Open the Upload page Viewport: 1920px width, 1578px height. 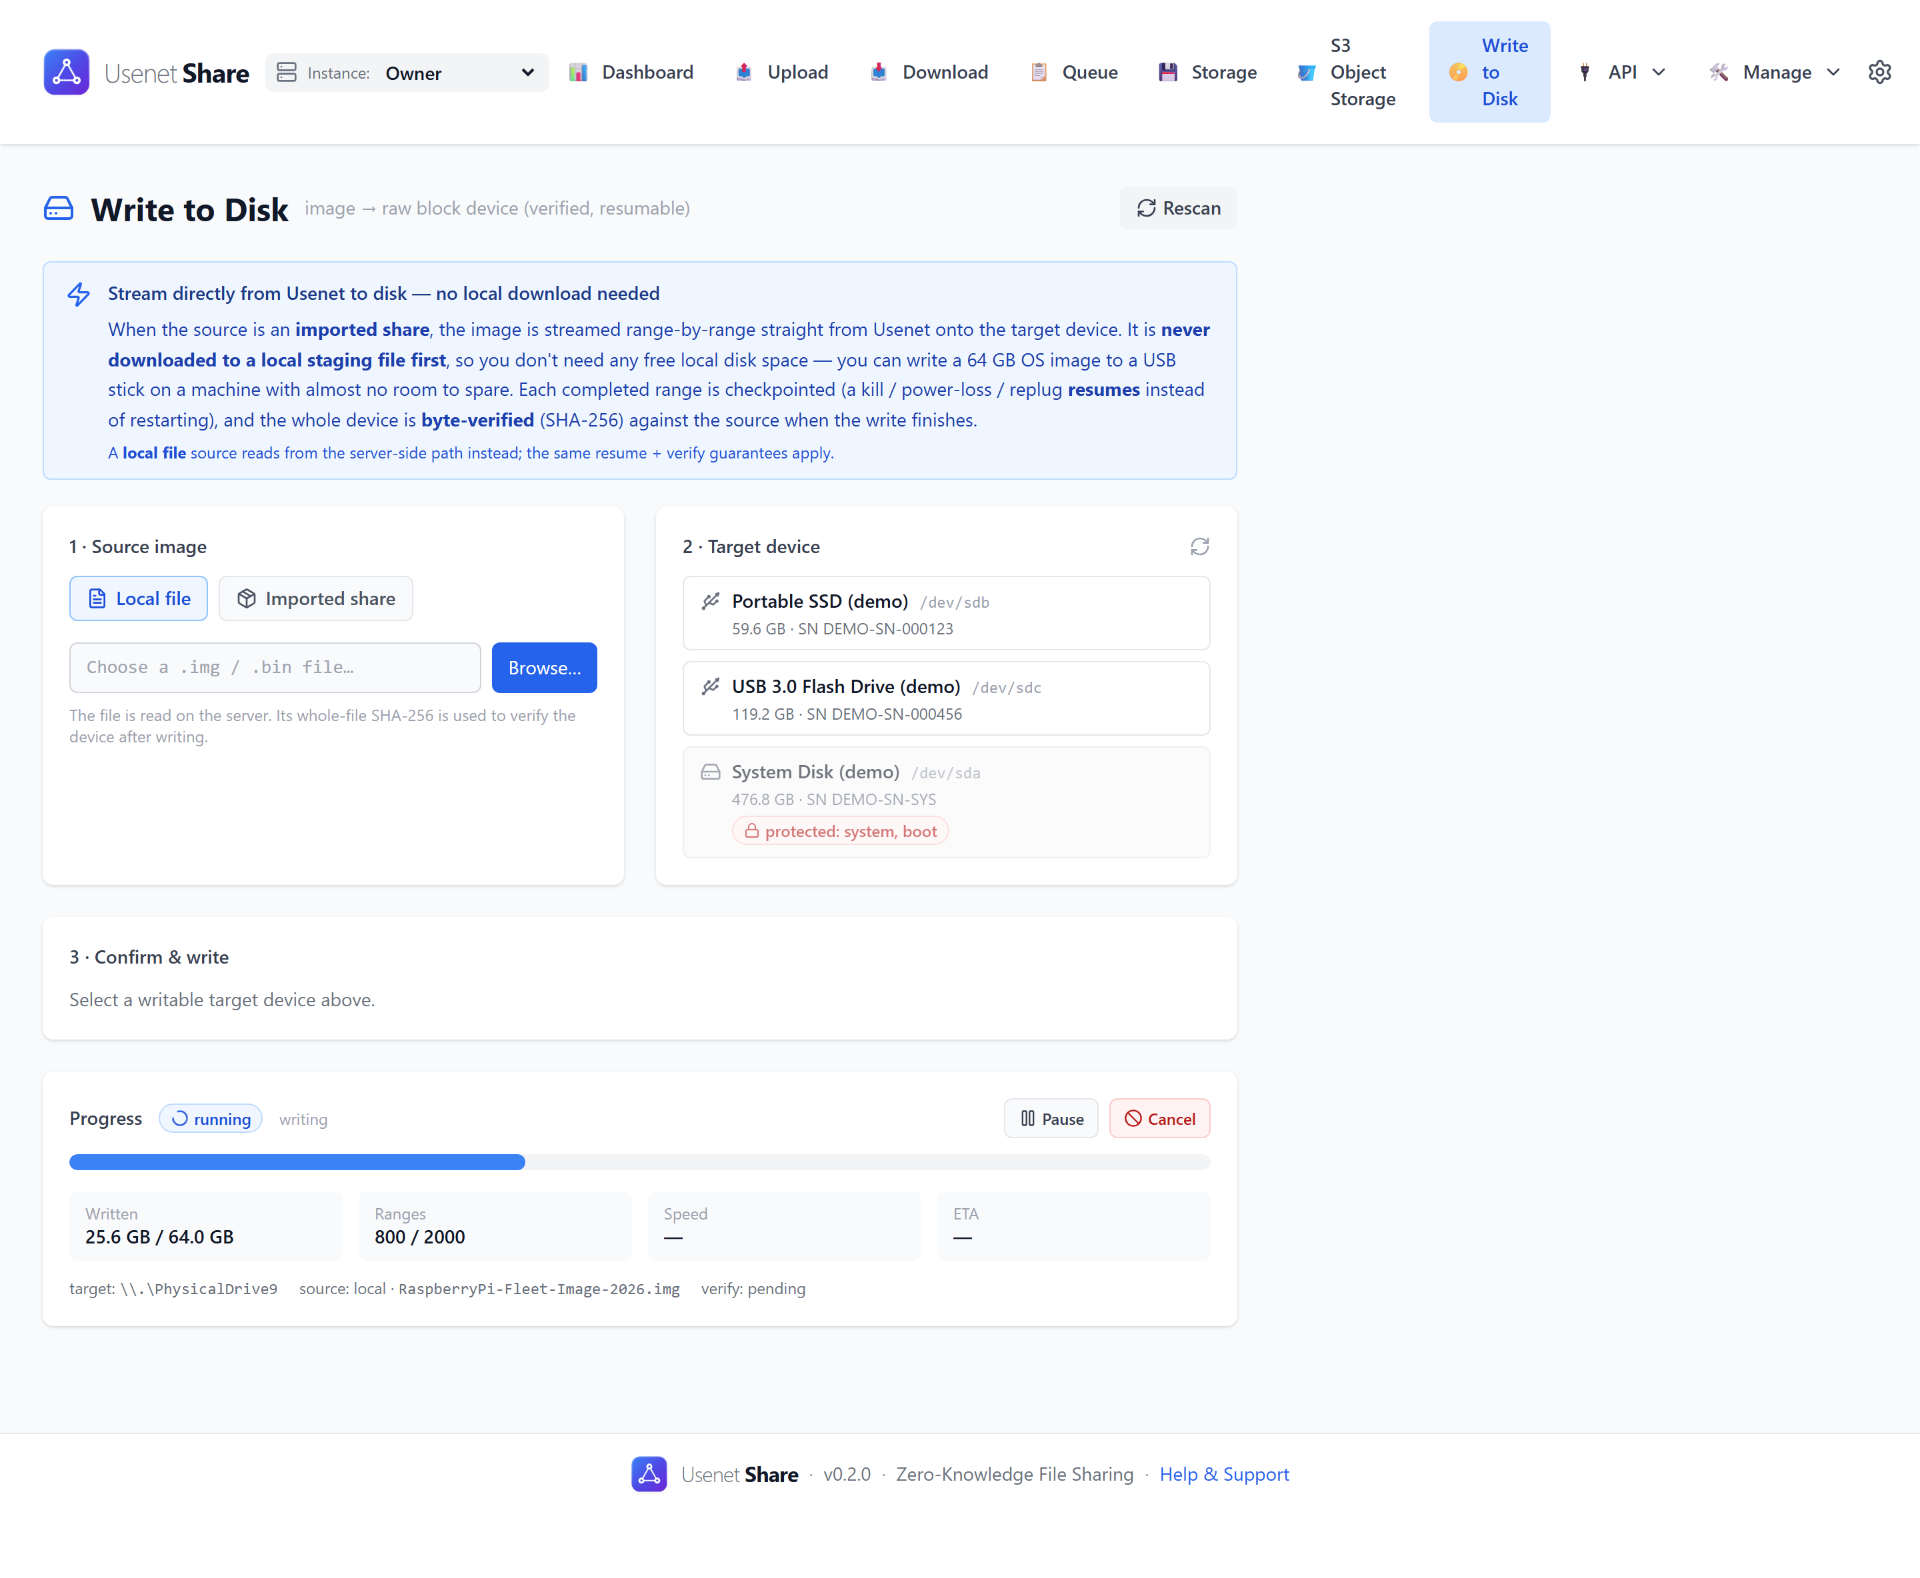(x=782, y=72)
